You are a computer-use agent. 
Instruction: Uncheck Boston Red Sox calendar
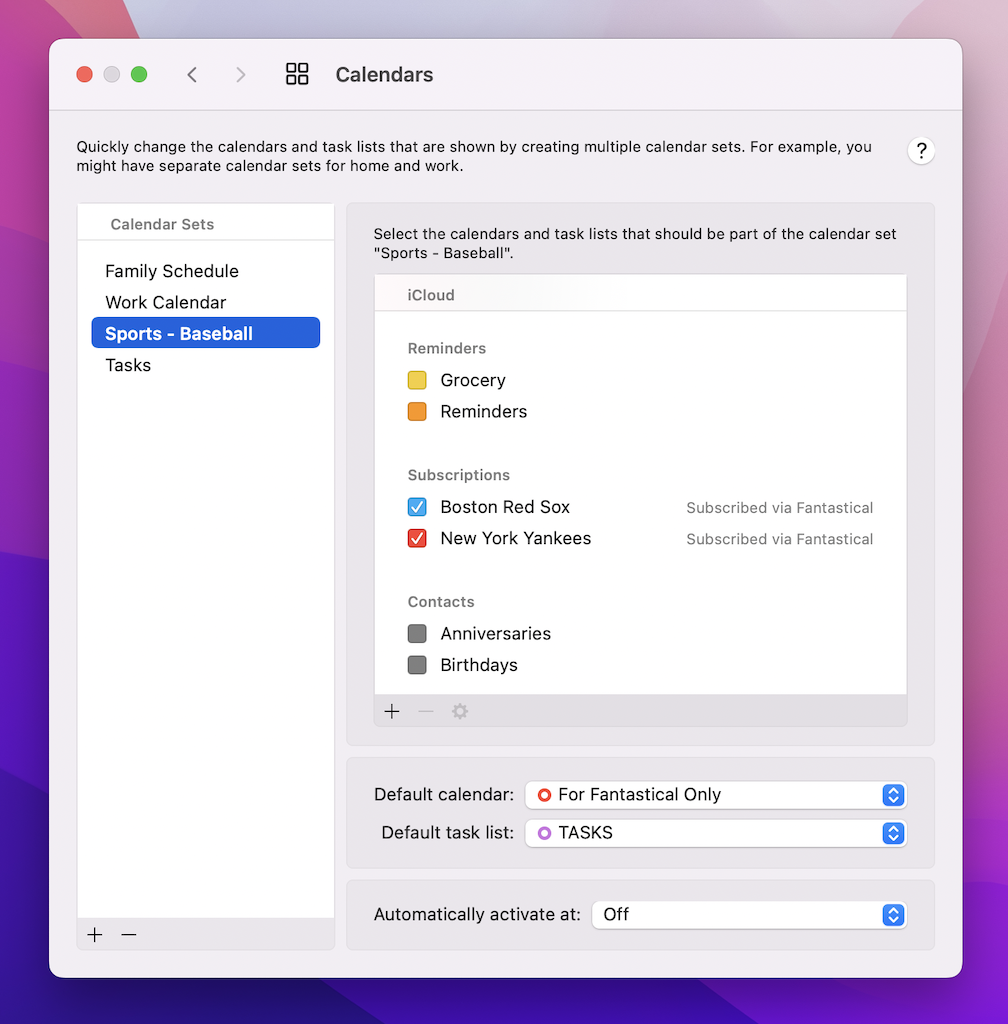coord(417,507)
